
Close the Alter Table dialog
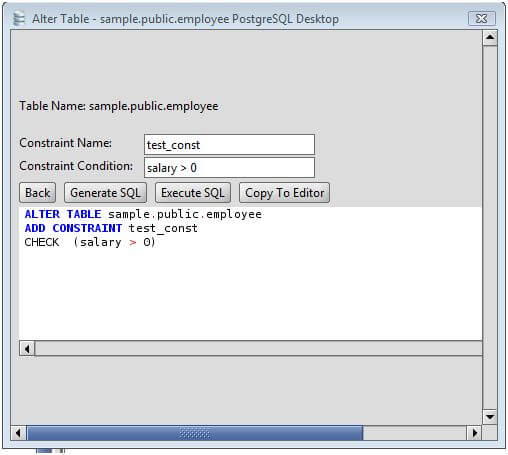pos(482,18)
